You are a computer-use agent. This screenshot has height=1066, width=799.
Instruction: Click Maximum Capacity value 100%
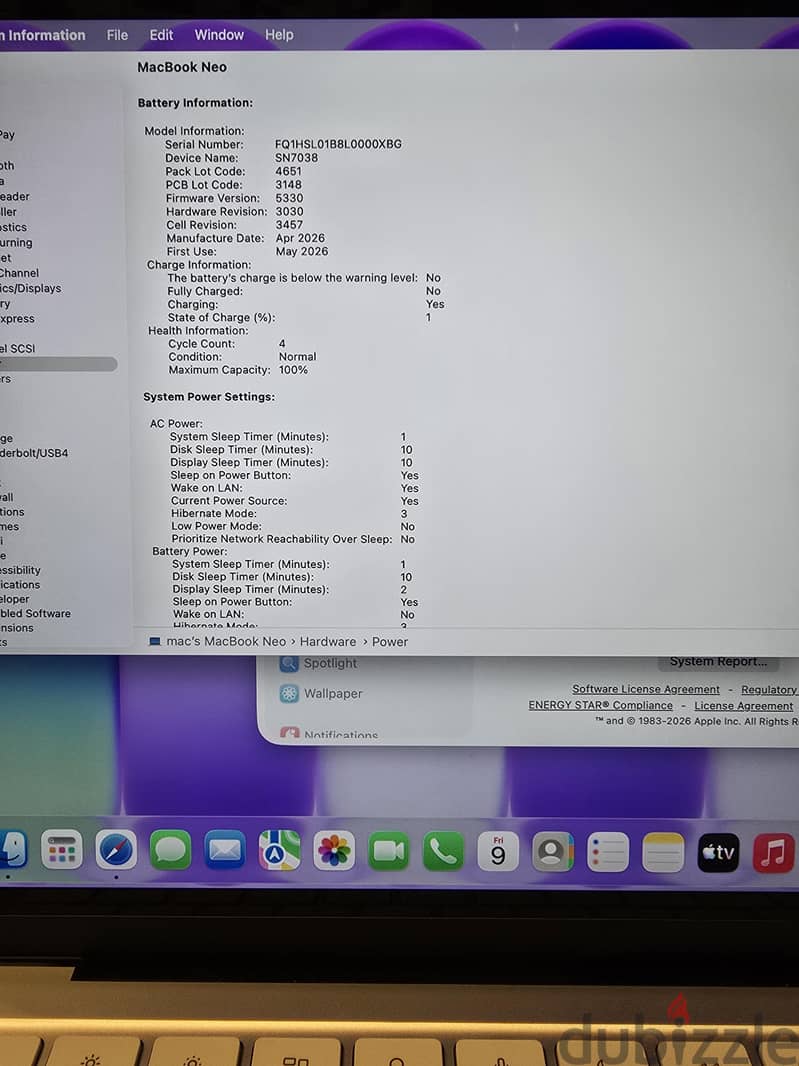(293, 370)
